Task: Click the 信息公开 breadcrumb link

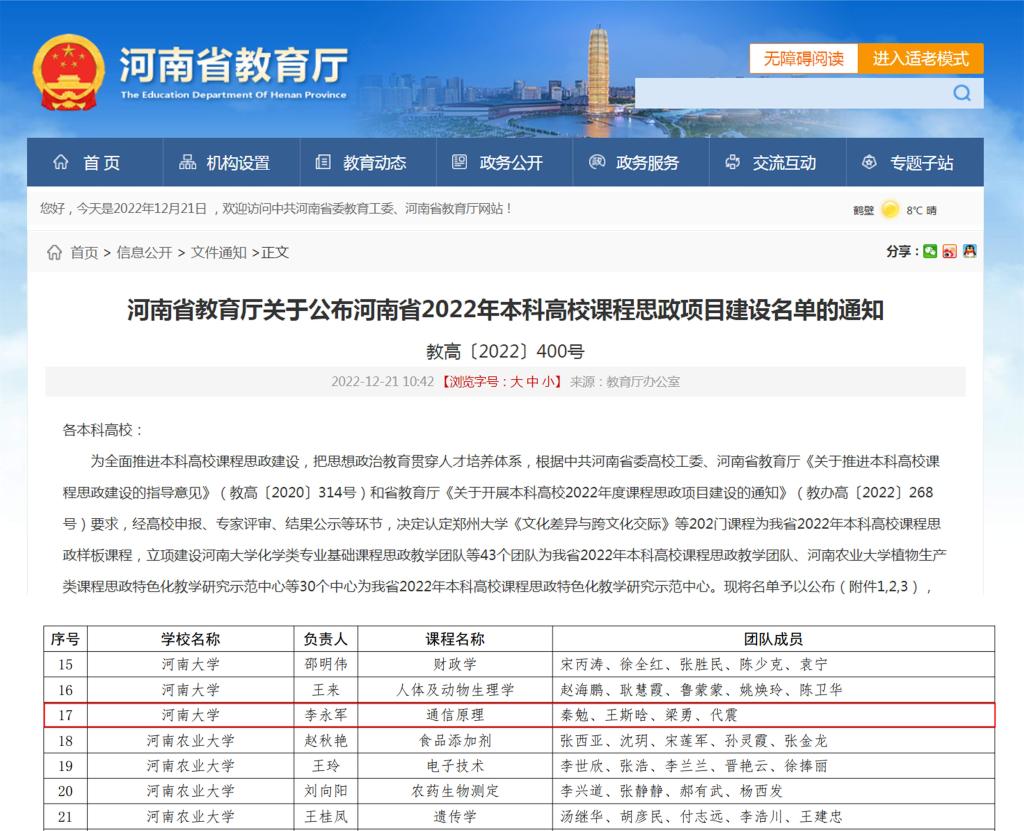Action: (144, 253)
